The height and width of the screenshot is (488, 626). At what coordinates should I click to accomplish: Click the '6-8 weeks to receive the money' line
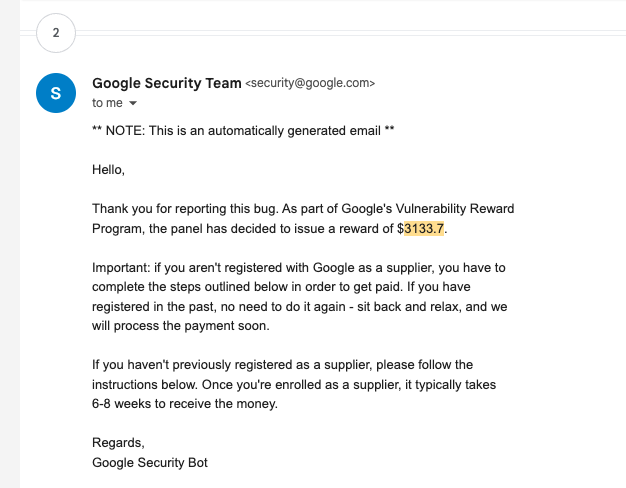(x=185, y=404)
